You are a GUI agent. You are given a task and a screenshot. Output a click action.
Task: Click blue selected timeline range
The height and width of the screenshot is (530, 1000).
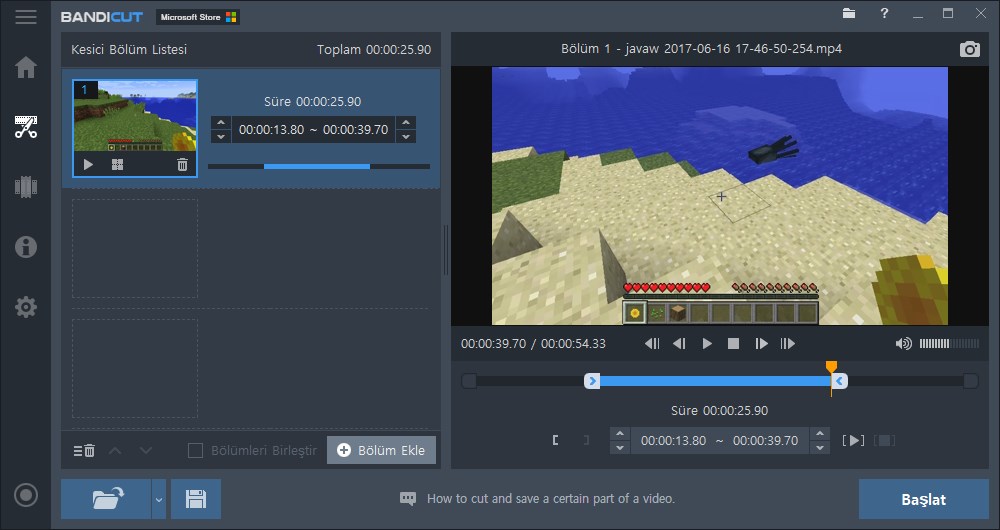click(x=716, y=381)
